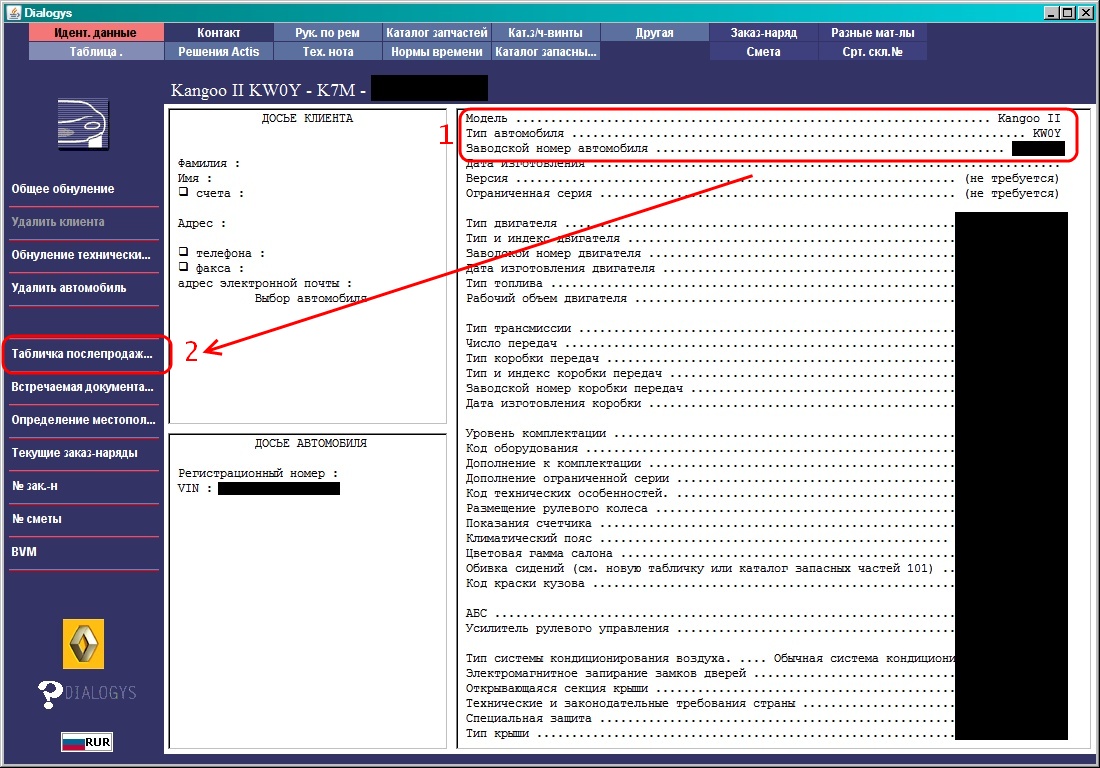Click Усилитель рулевого управления row
The image size is (1100, 768).
710,628
